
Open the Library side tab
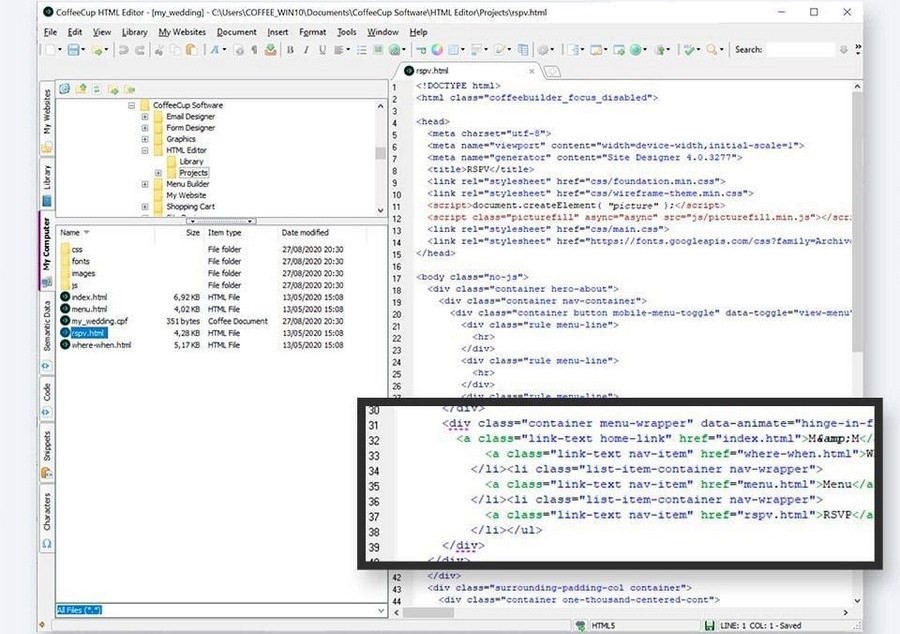point(47,184)
